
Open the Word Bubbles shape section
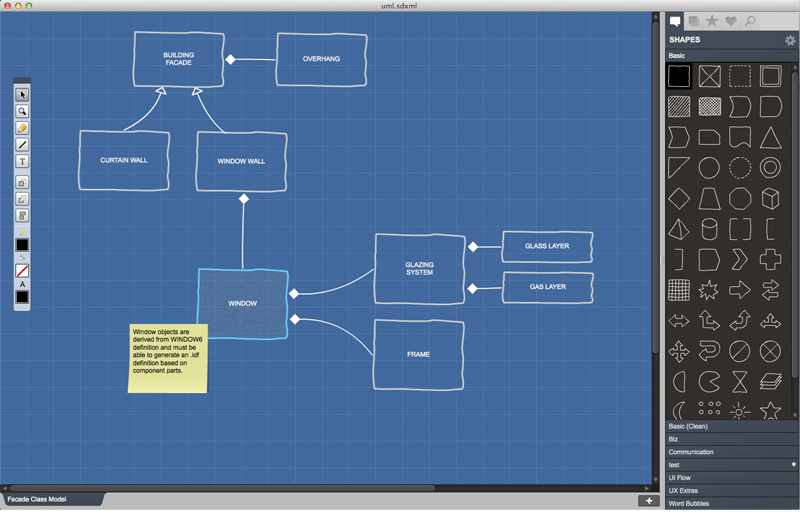688,503
